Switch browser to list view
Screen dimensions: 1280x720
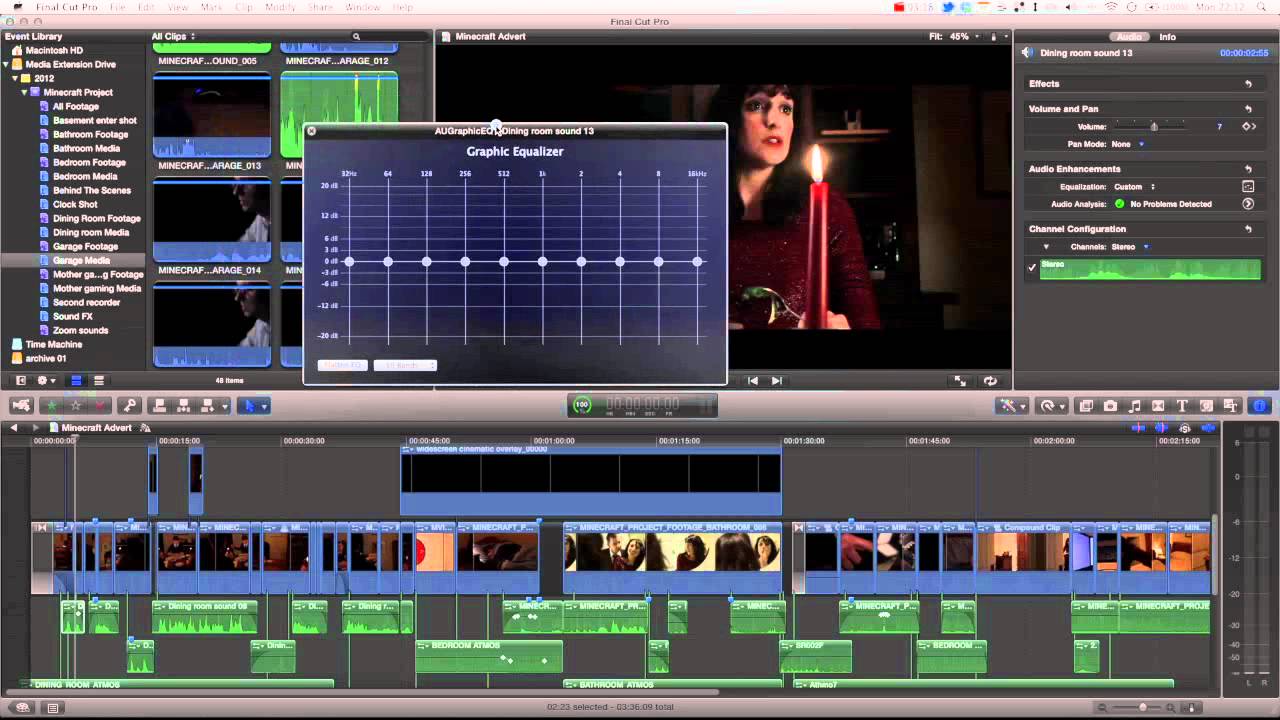pyautogui.click(x=99, y=381)
